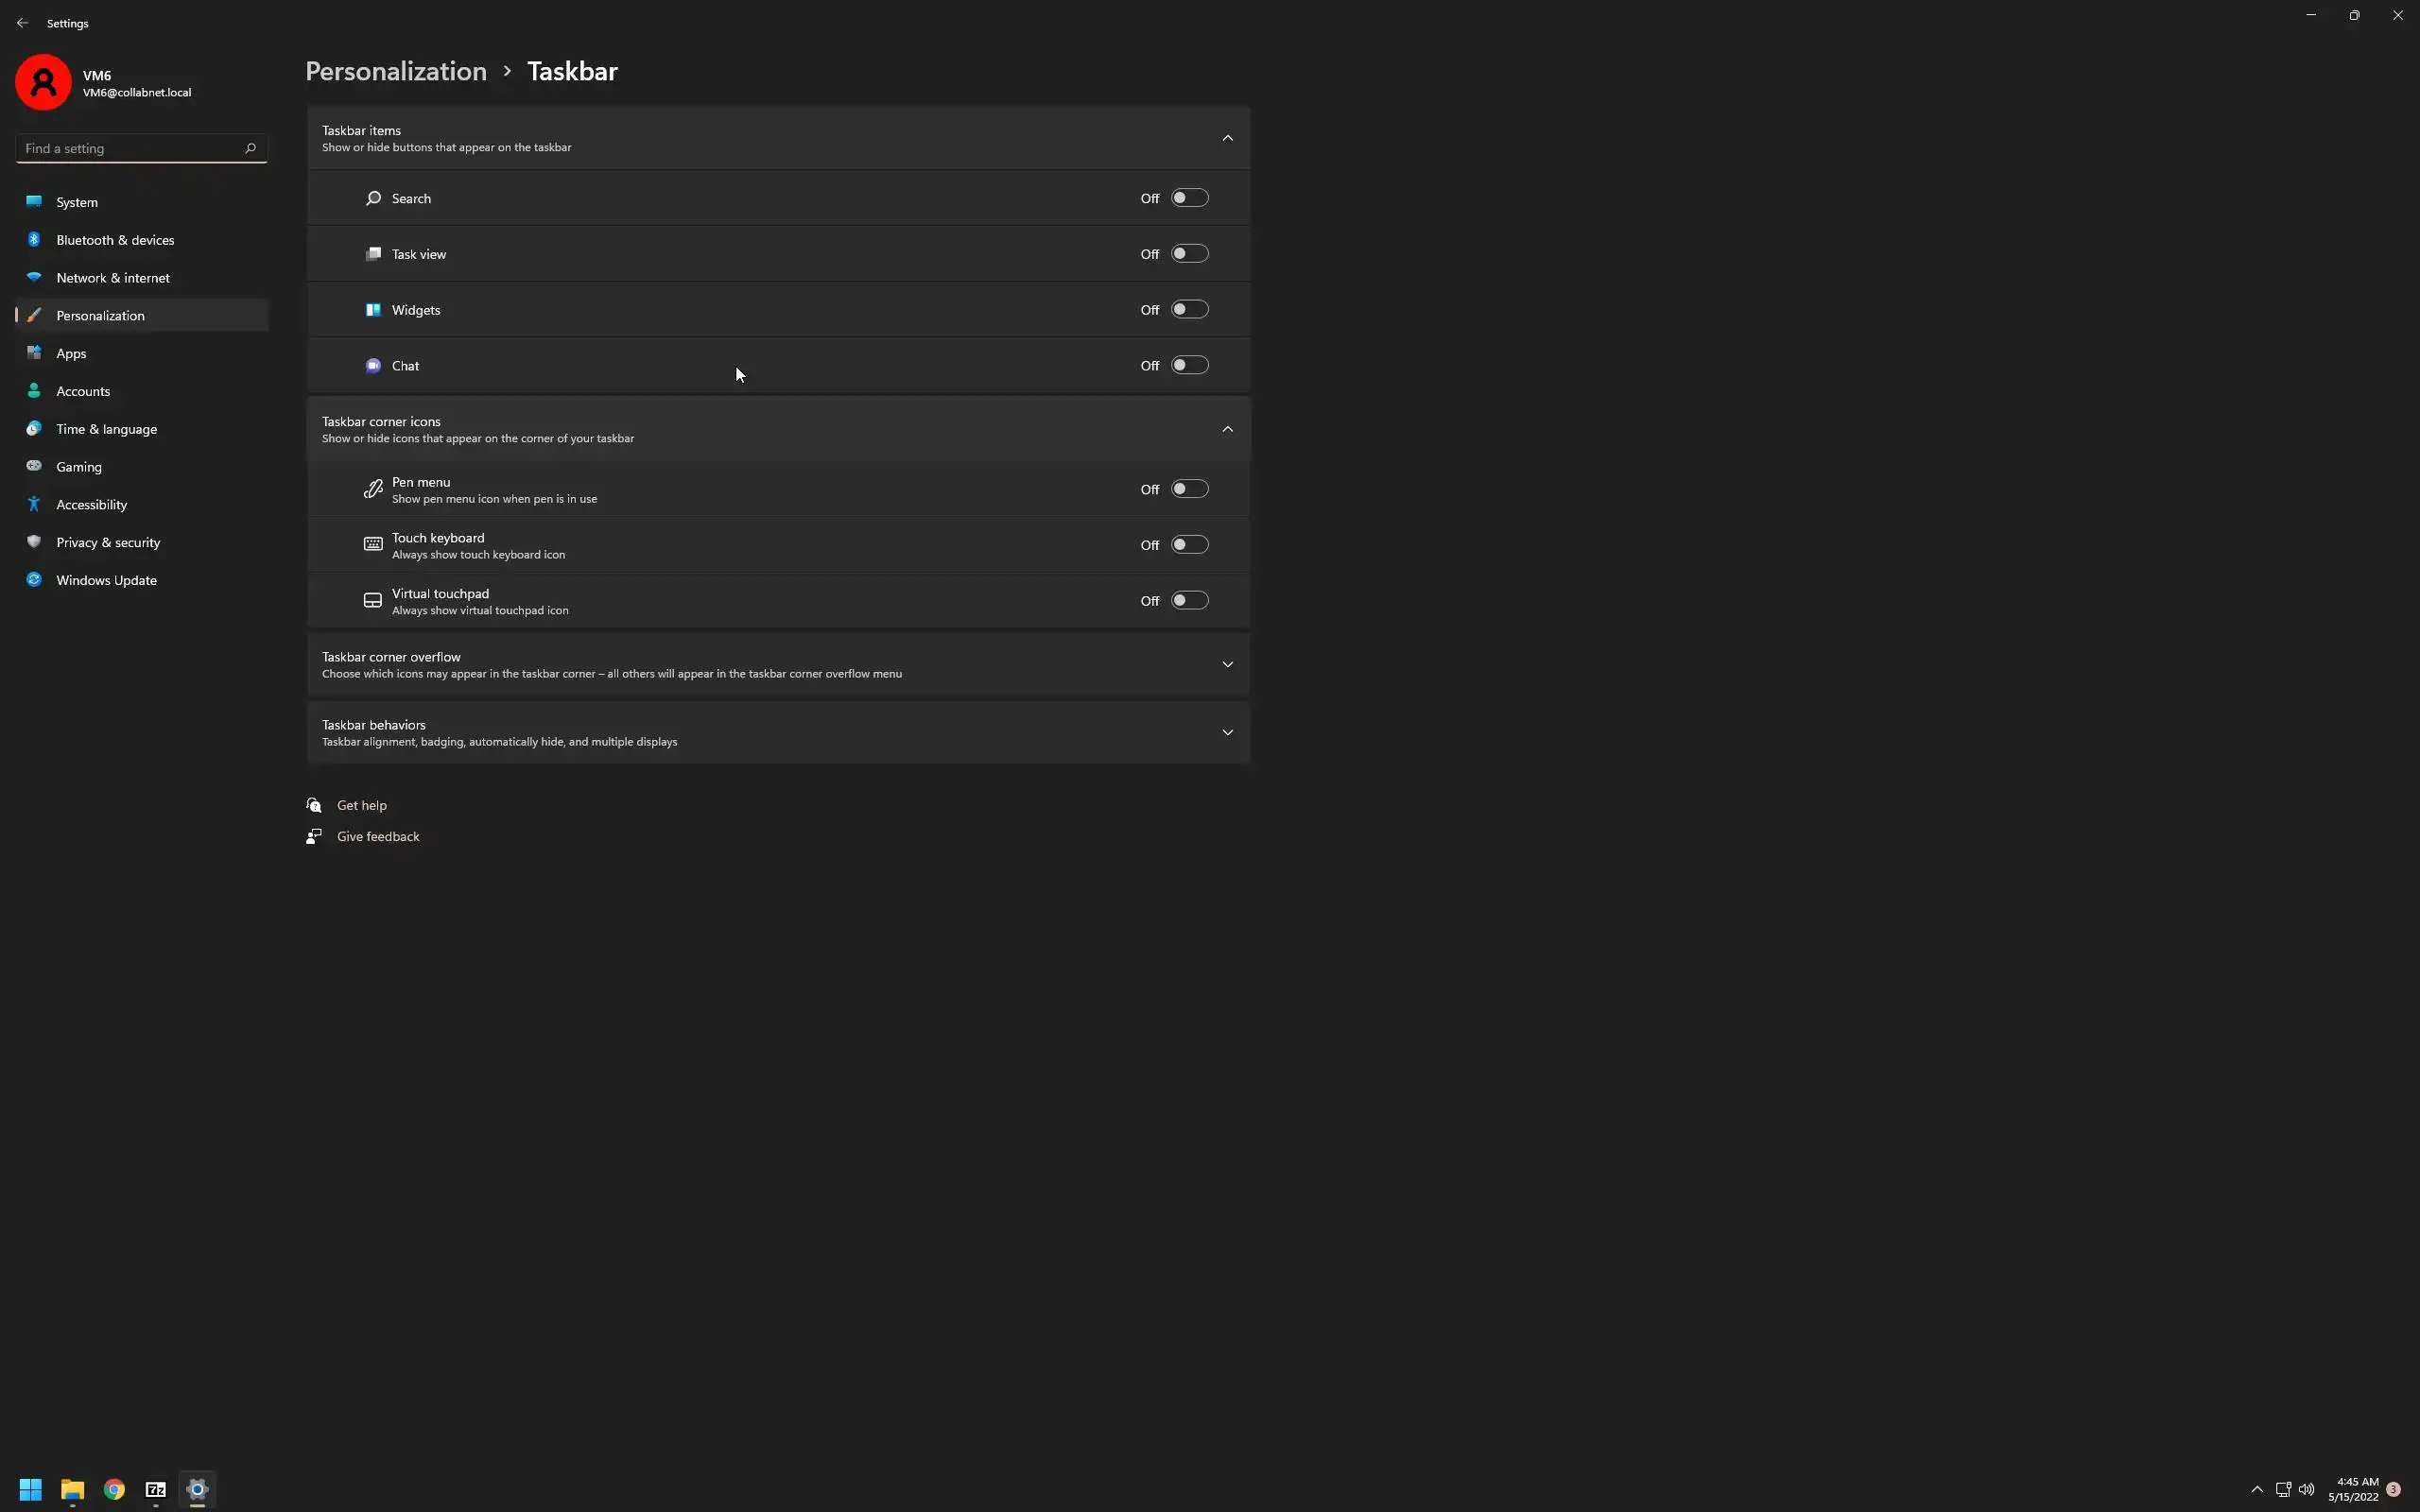The width and height of the screenshot is (2420, 1512).
Task: Enable the Virtual touchpad toggle
Action: (1189, 601)
